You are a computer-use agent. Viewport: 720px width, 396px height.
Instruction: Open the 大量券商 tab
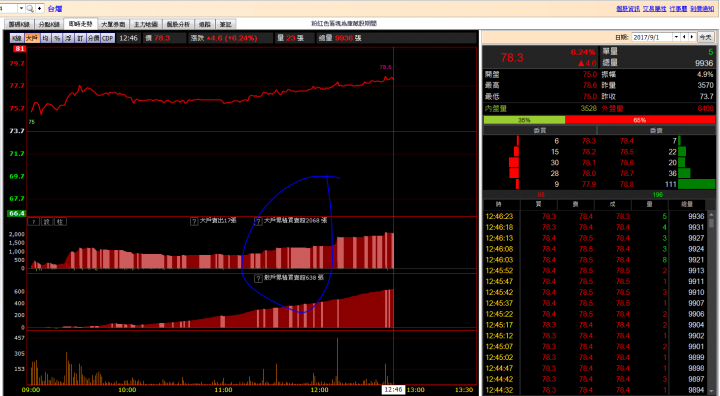coord(113,24)
